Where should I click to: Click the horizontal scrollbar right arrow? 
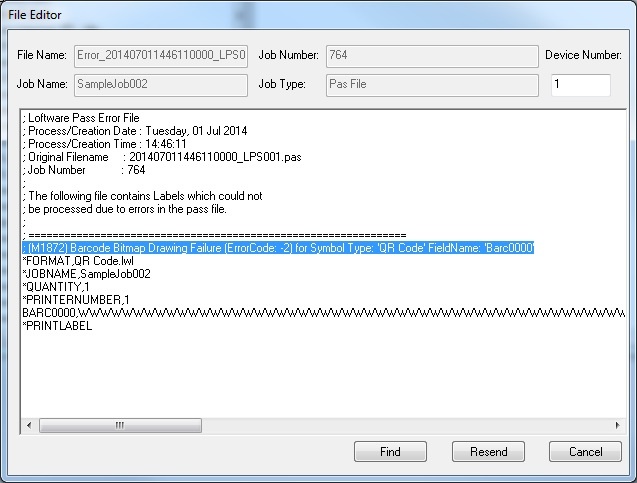click(618, 425)
